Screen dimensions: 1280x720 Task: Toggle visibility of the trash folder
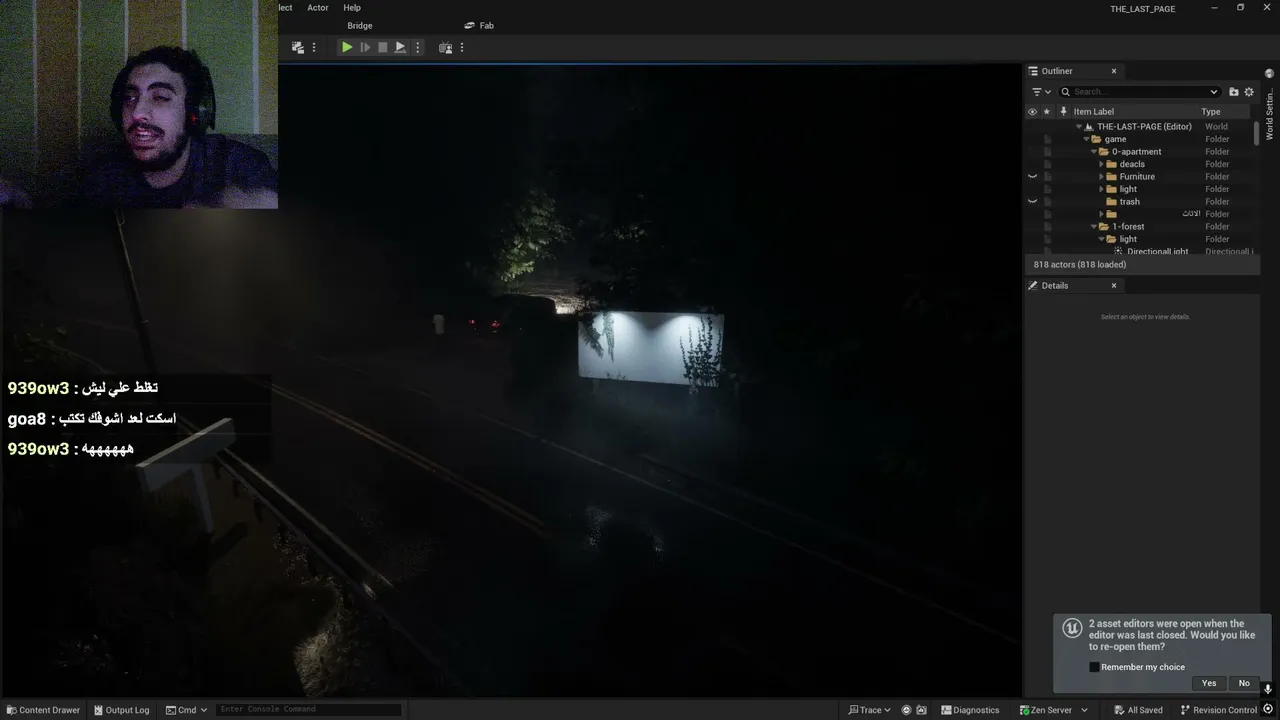click(1032, 202)
